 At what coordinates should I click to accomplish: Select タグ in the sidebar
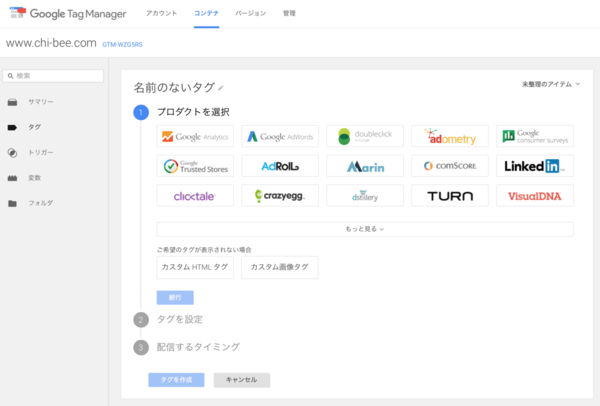point(34,127)
